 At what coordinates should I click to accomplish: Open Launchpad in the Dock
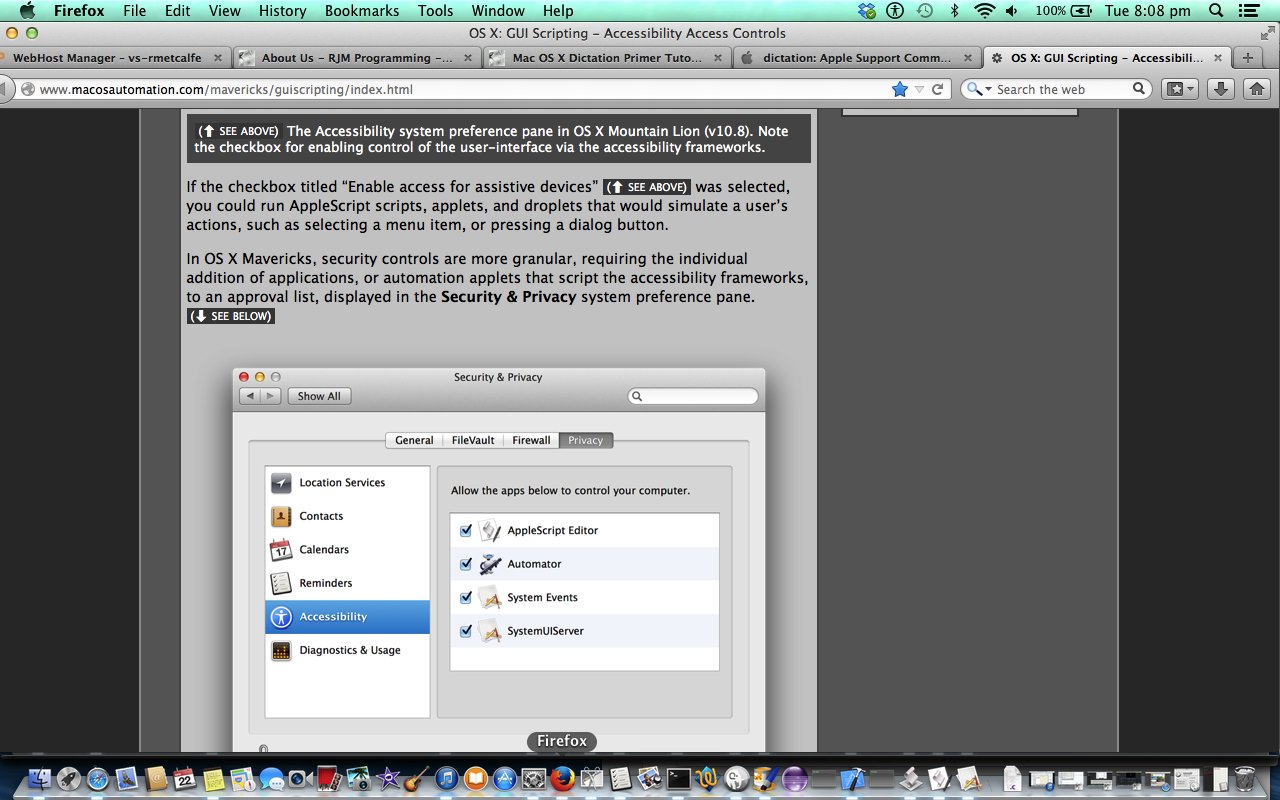(68, 779)
